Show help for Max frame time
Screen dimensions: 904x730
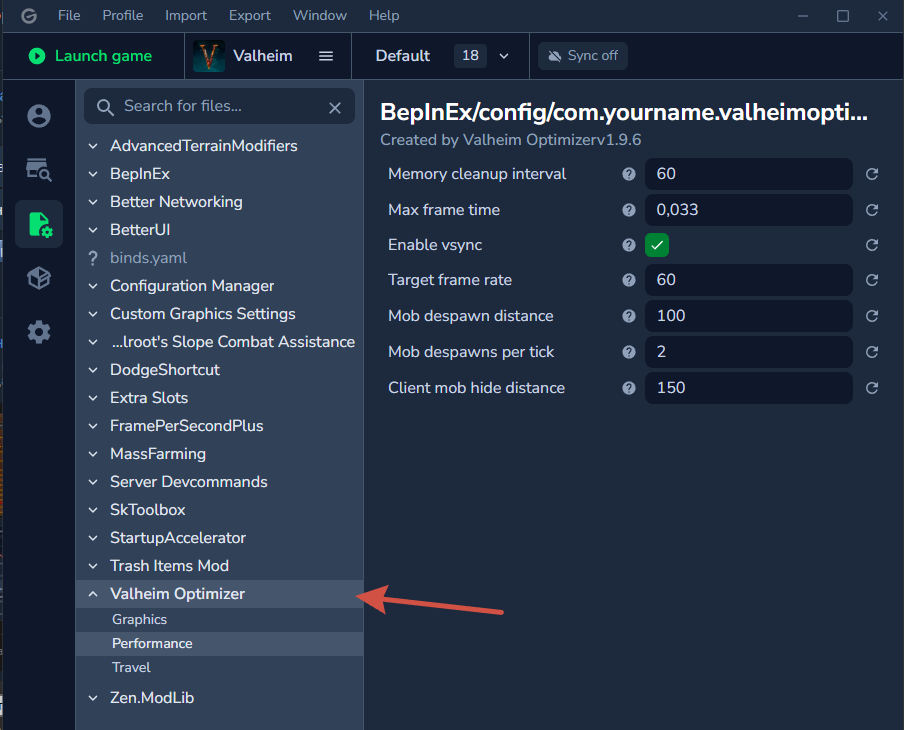coord(628,210)
